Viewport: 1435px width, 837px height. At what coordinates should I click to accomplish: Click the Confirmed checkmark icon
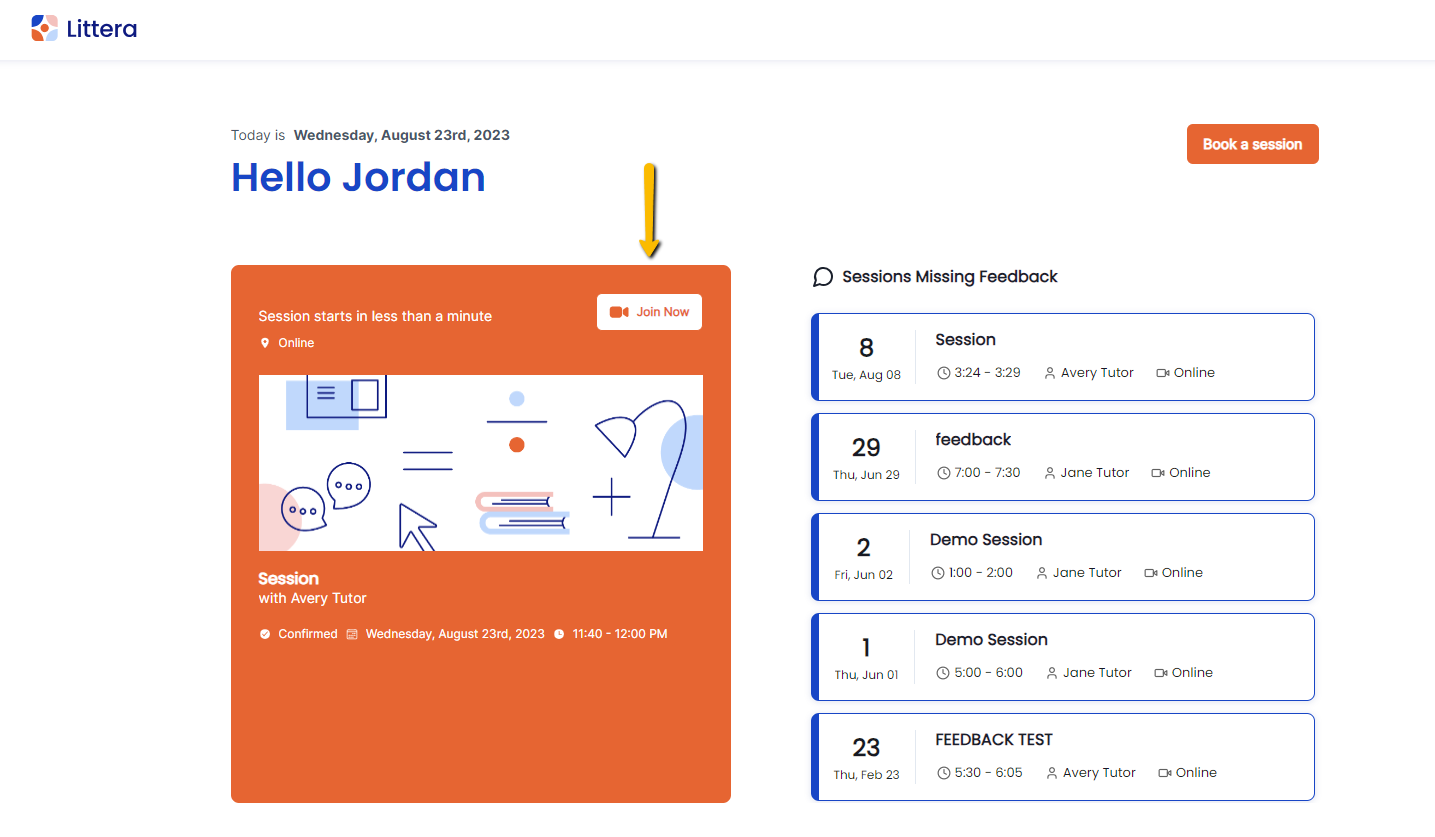click(x=265, y=634)
